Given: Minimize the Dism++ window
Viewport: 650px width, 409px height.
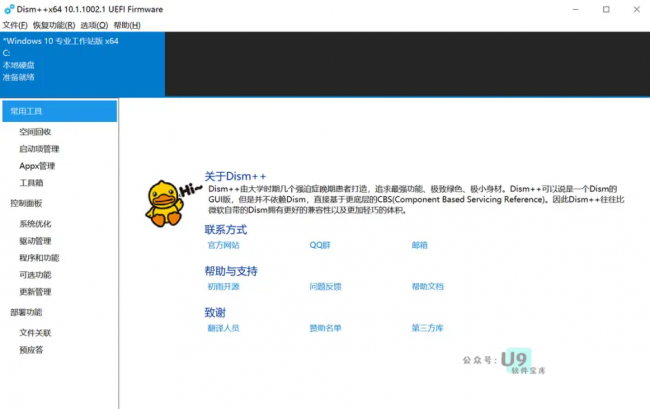Looking at the screenshot, I should (575, 9).
